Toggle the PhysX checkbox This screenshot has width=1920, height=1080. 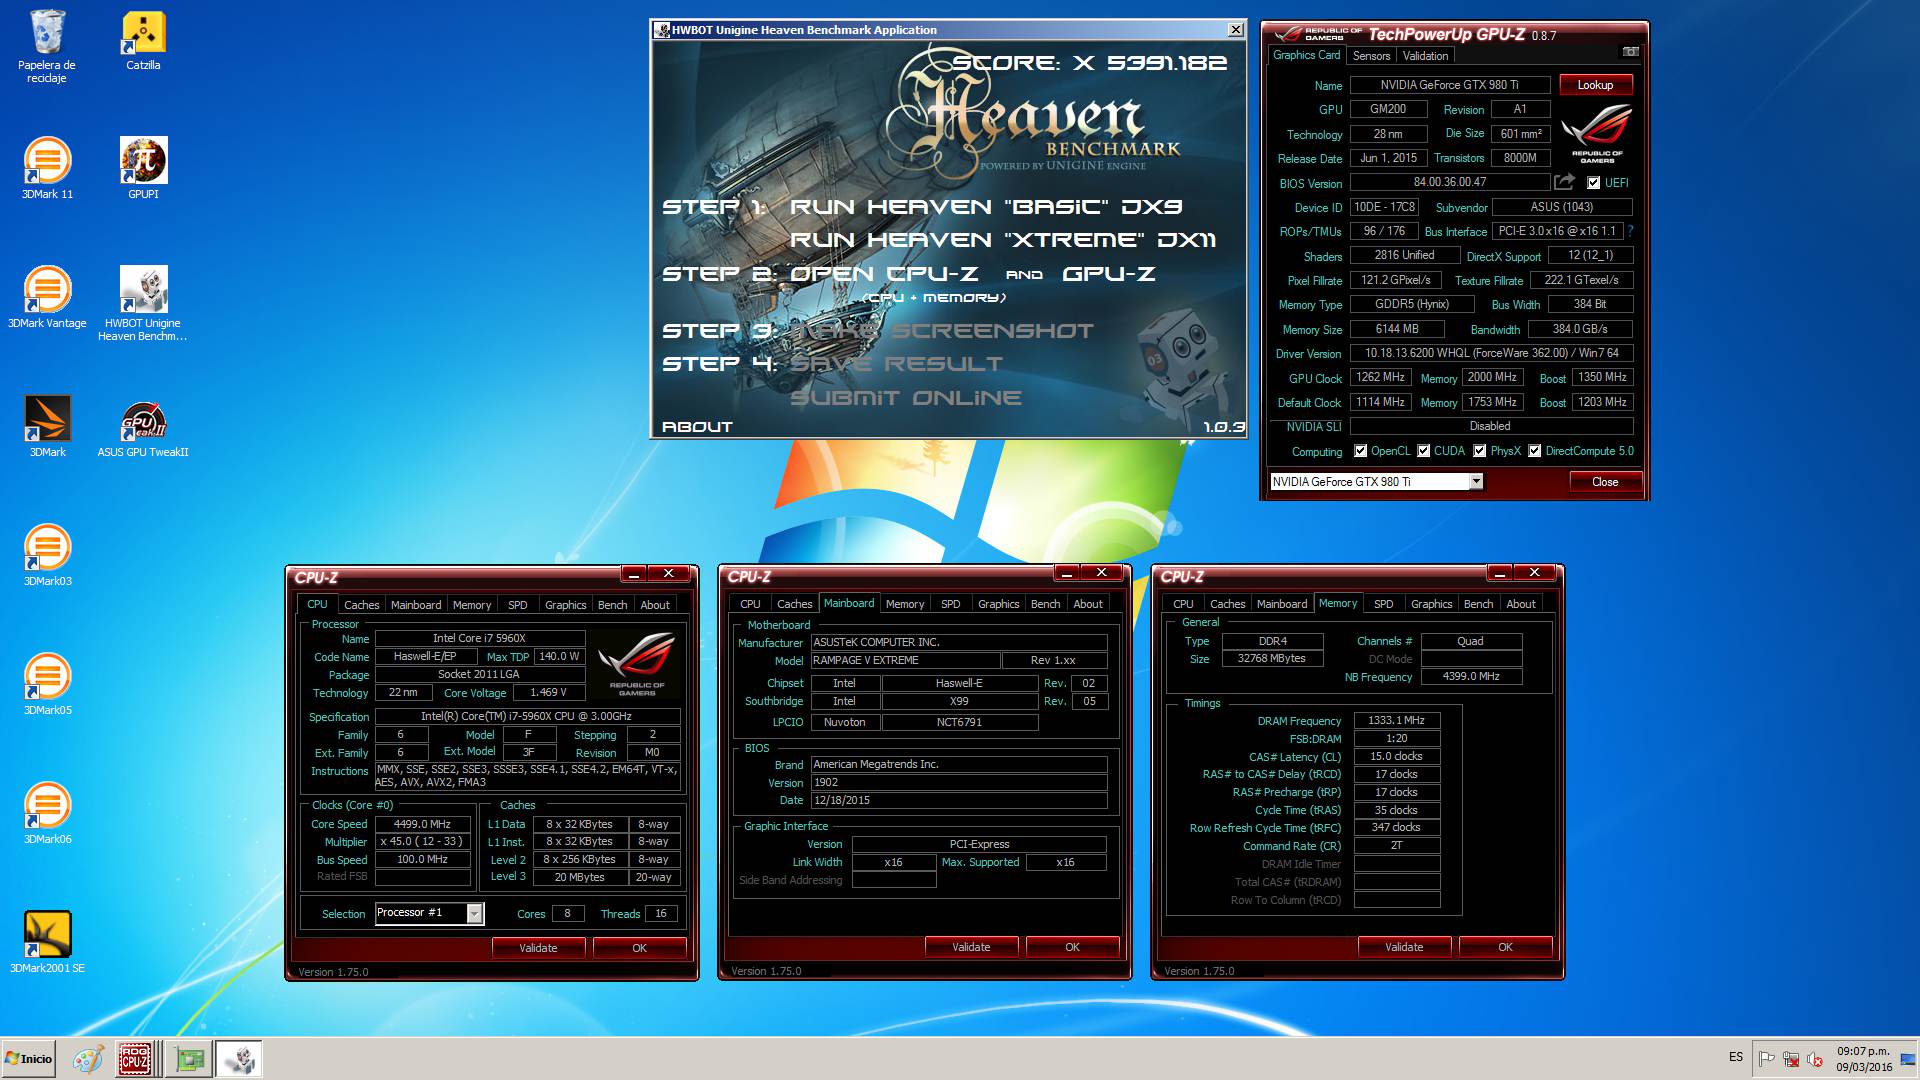(x=1480, y=451)
